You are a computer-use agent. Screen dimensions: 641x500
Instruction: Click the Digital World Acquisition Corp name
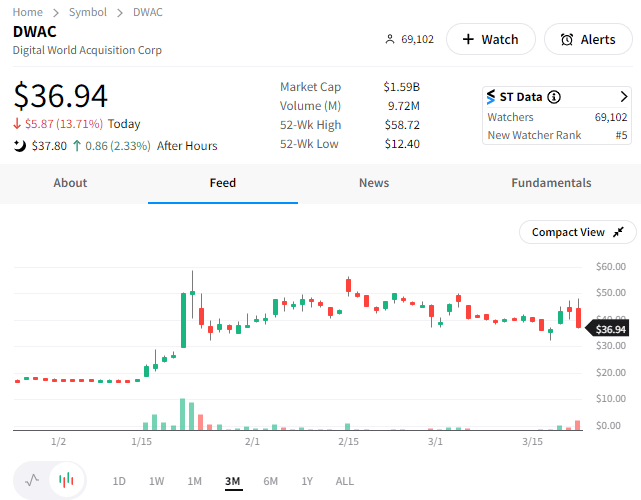[x=87, y=50]
